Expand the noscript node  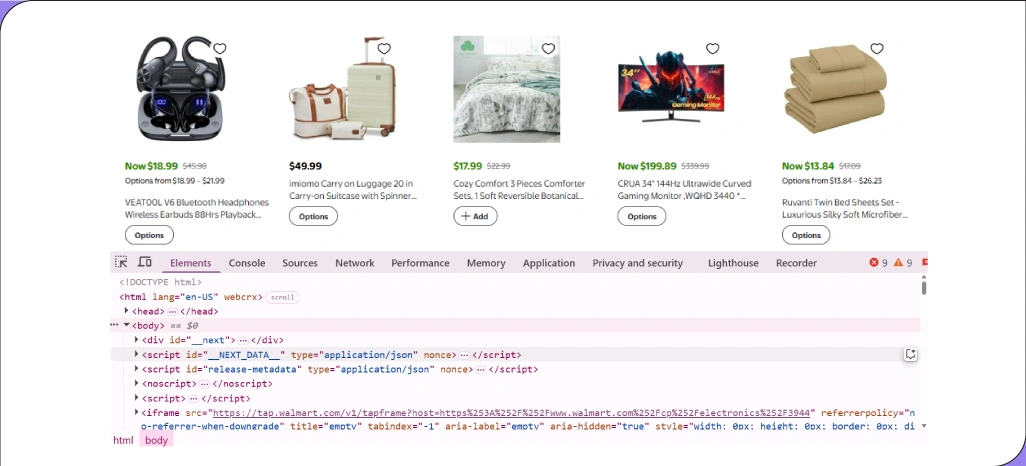point(137,383)
